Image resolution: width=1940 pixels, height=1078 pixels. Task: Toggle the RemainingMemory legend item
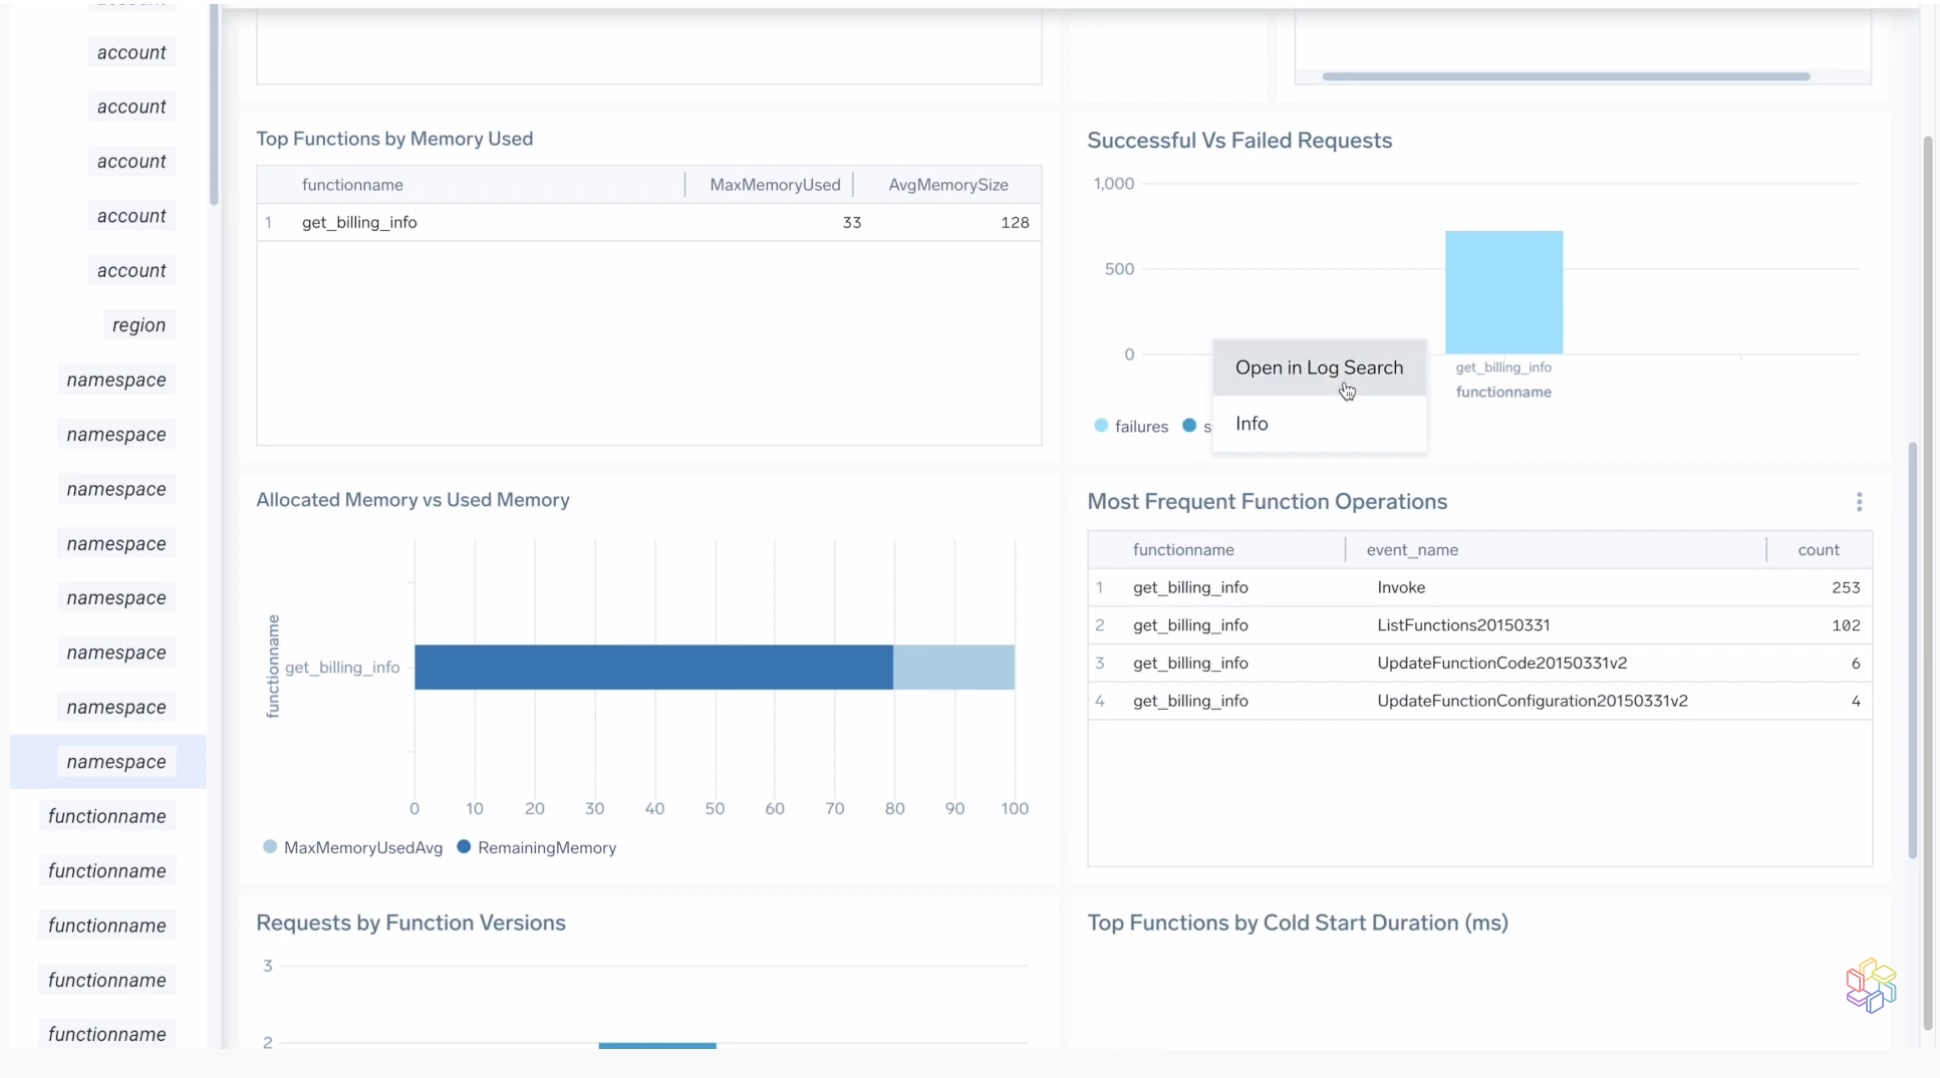tap(537, 847)
